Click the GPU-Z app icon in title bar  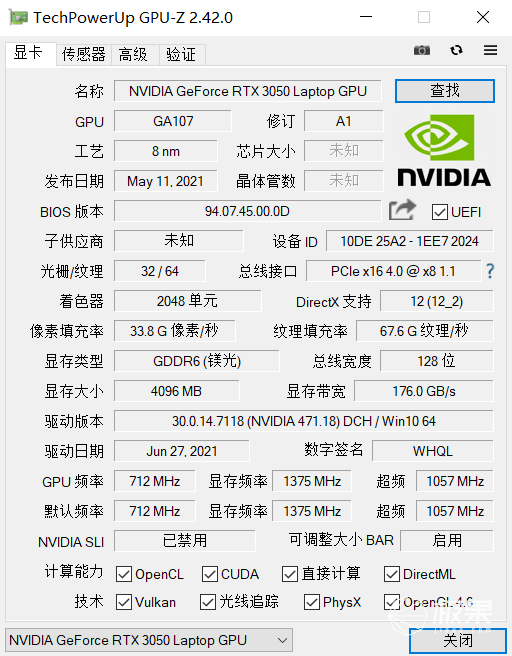tap(18, 17)
